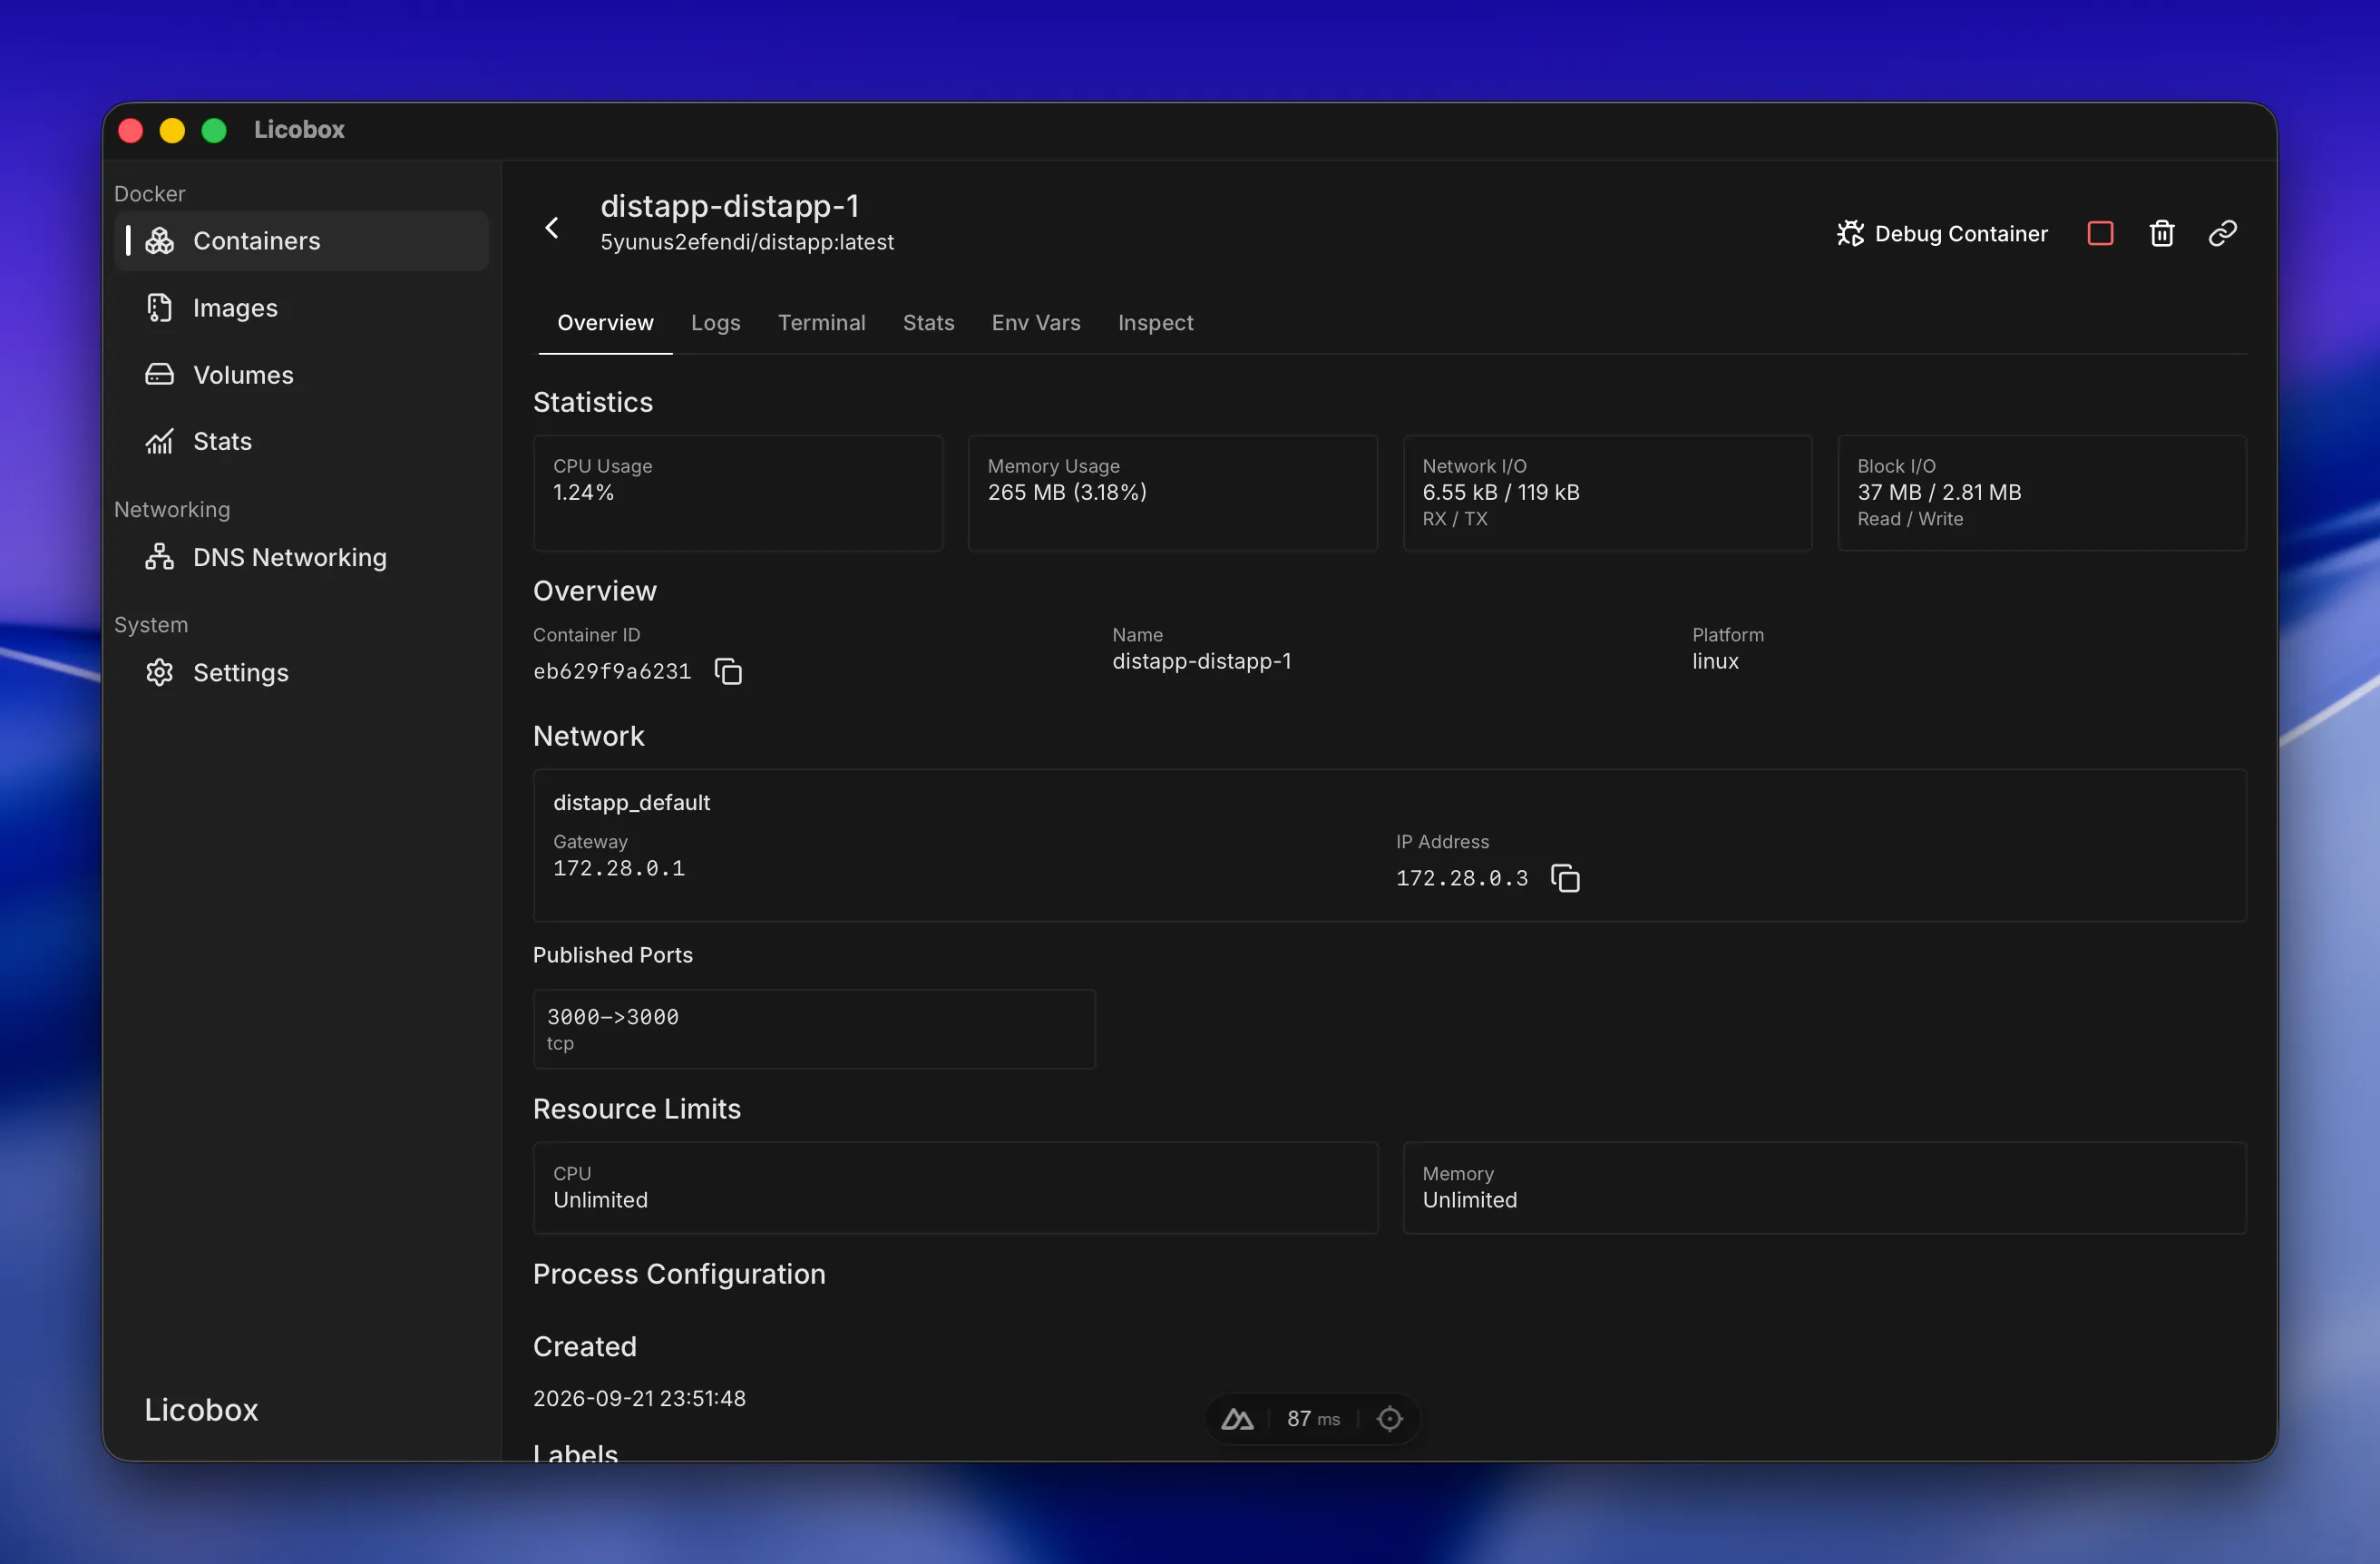Open Settings in the sidebar
The height and width of the screenshot is (1564, 2380).
pos(301,672)
